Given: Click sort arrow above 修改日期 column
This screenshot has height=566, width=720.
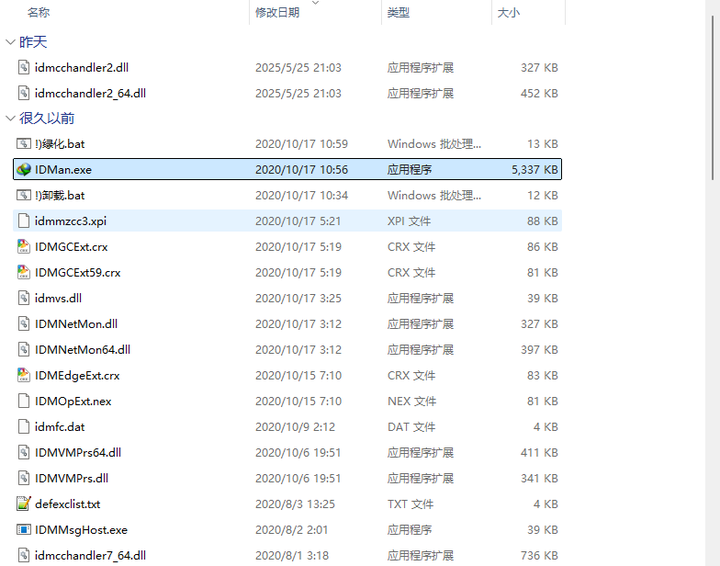Looking at the screenshot, I should 316,3.
